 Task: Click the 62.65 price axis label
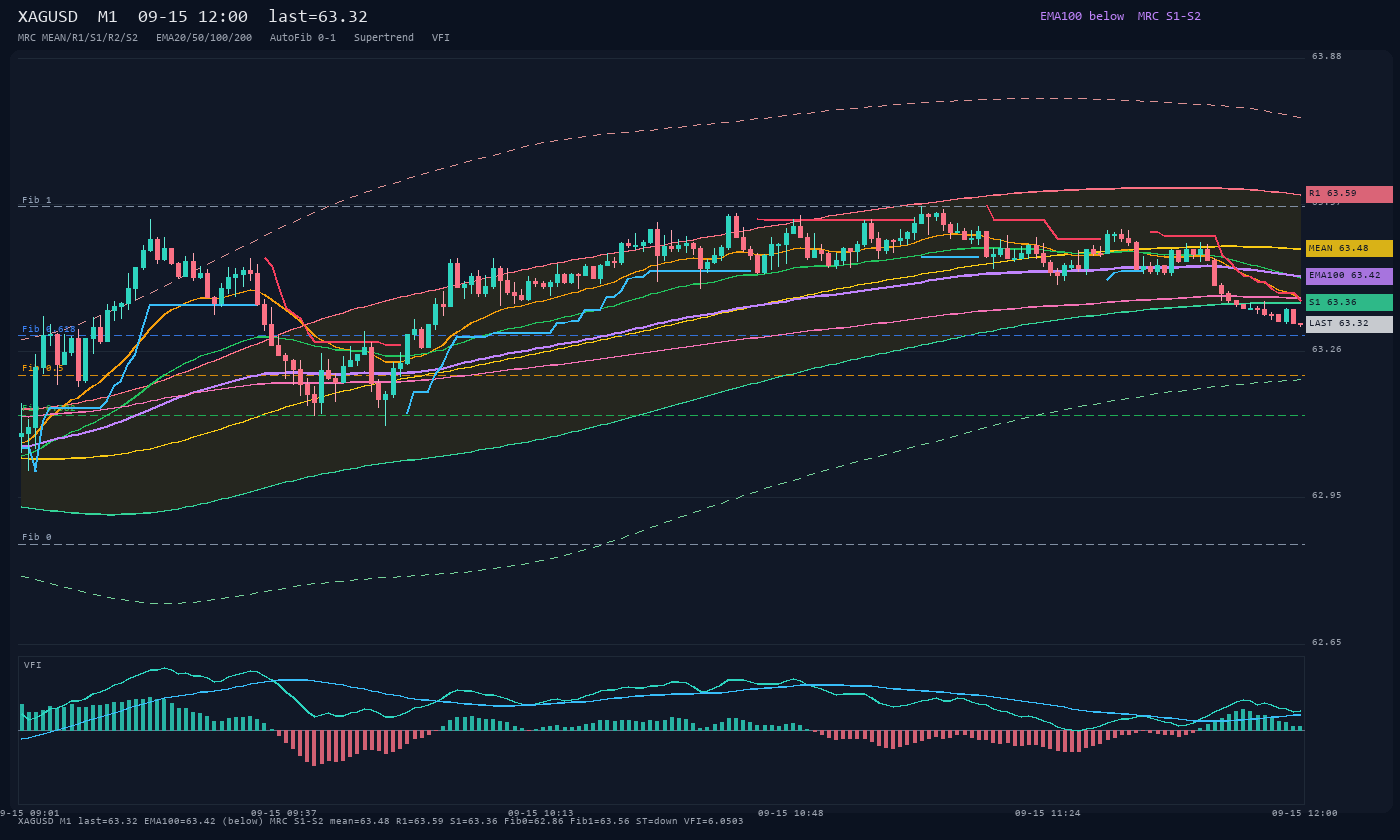click(x=1327, y=642)
